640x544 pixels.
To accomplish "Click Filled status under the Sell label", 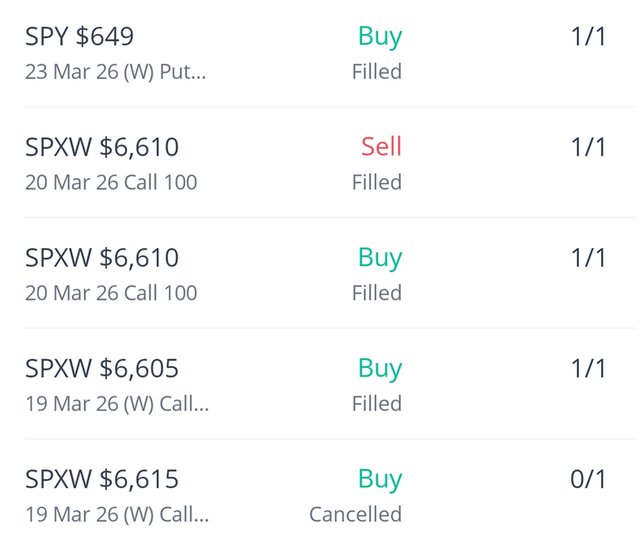I will tap(377, 182).
